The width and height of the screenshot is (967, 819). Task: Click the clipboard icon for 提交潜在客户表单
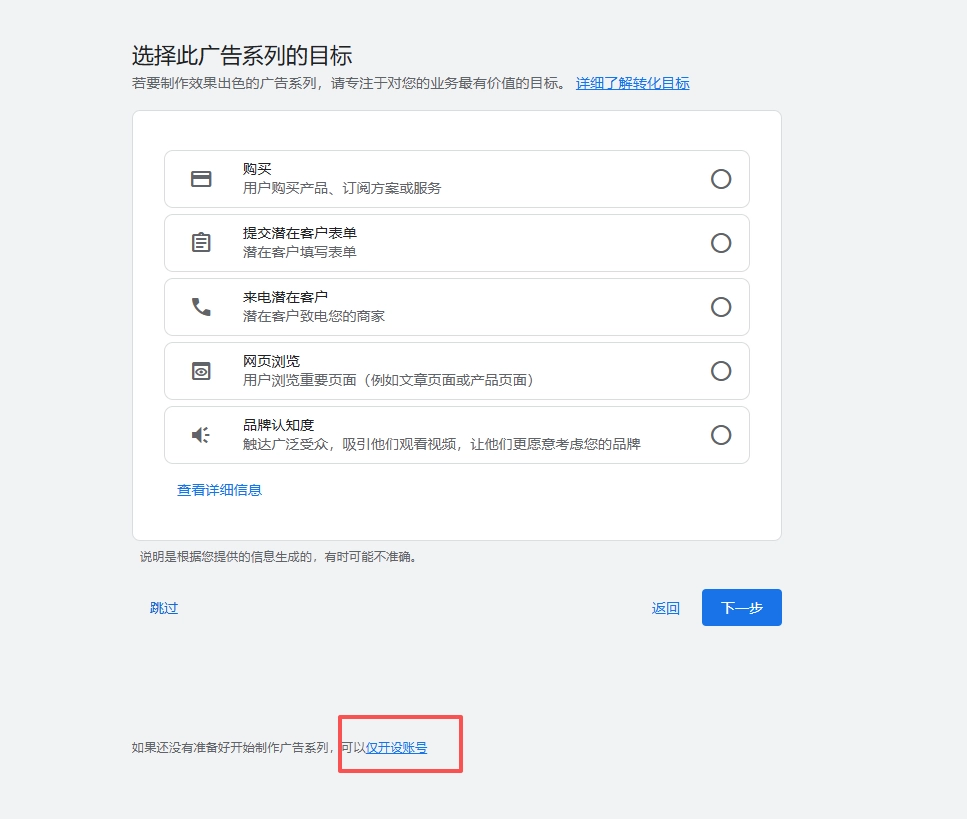(x=201, y=242)
